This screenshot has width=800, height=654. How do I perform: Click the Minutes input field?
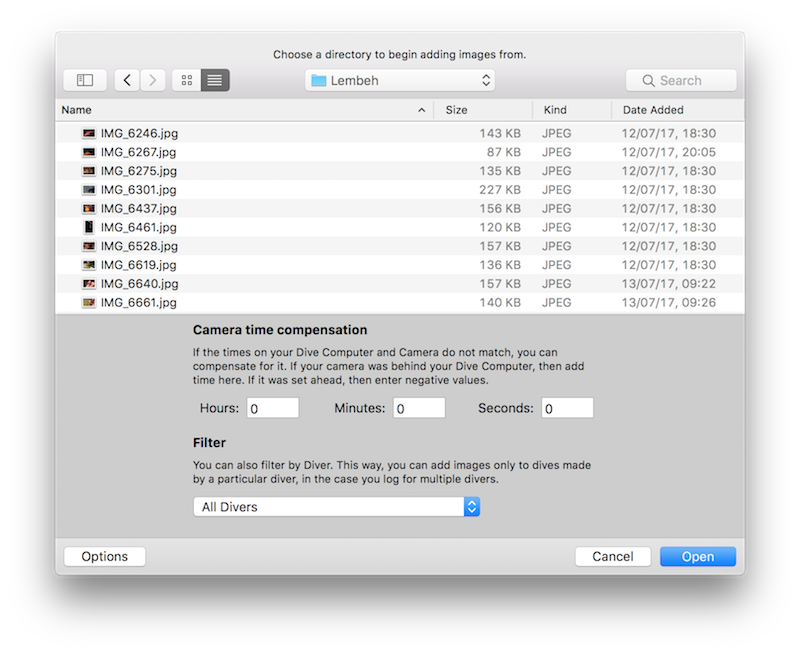tap(419, 408)
